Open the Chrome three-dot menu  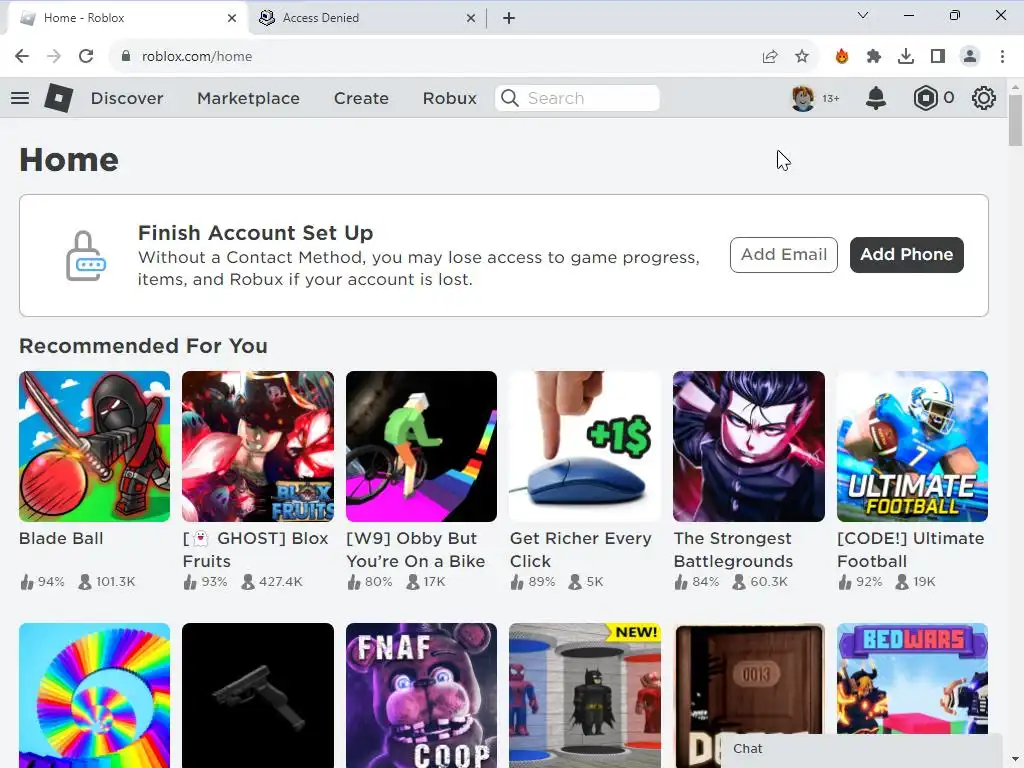coord(1002,56)
